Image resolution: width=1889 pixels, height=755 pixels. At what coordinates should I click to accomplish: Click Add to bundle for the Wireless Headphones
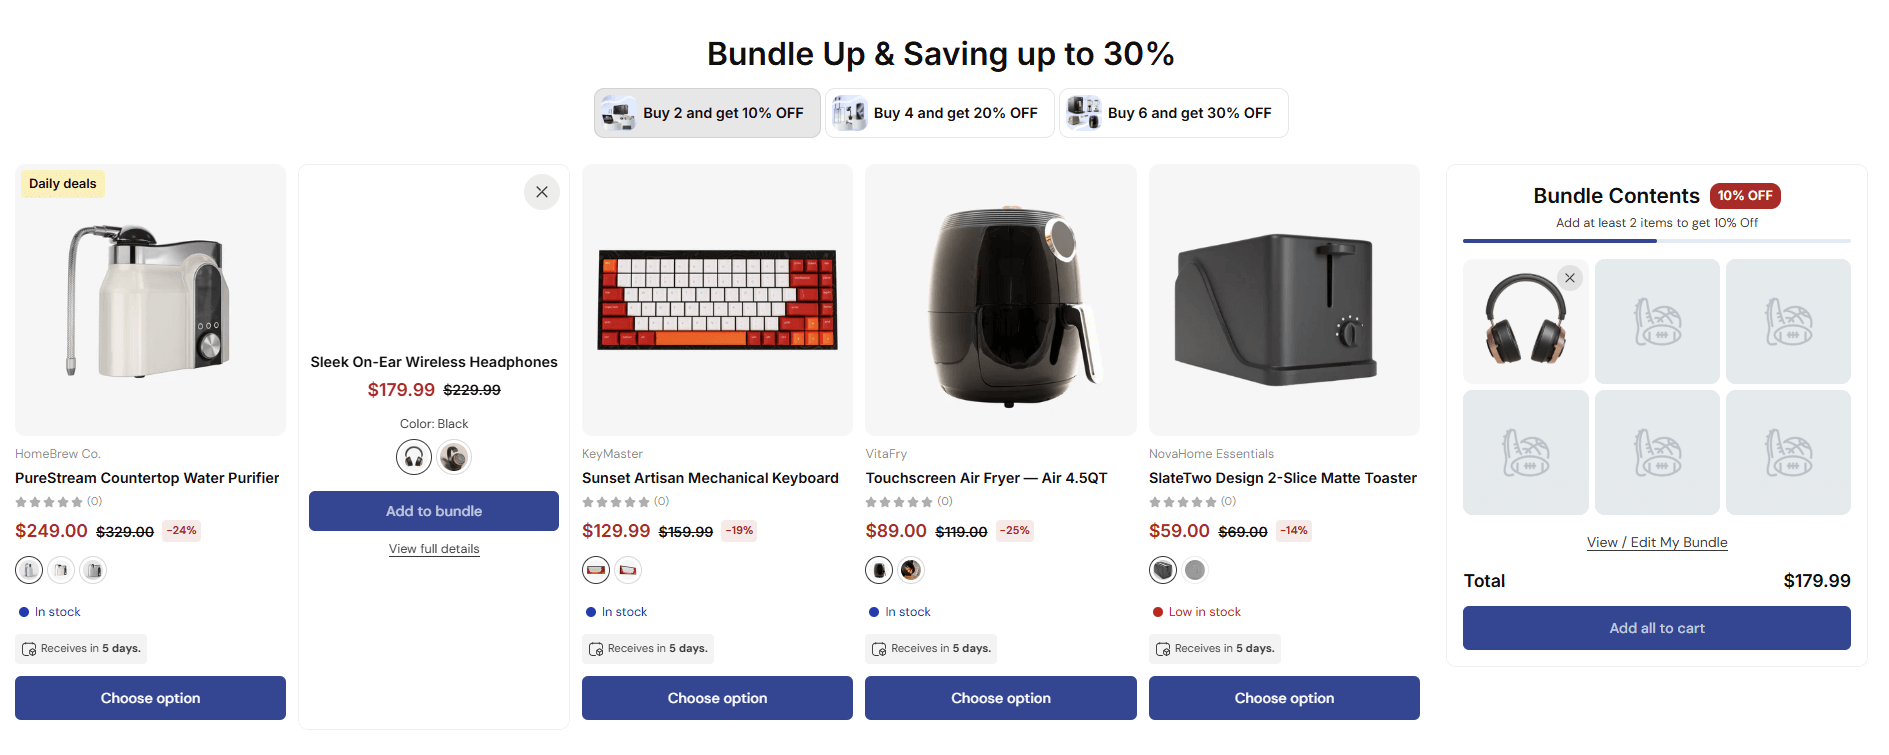(433, 510)
